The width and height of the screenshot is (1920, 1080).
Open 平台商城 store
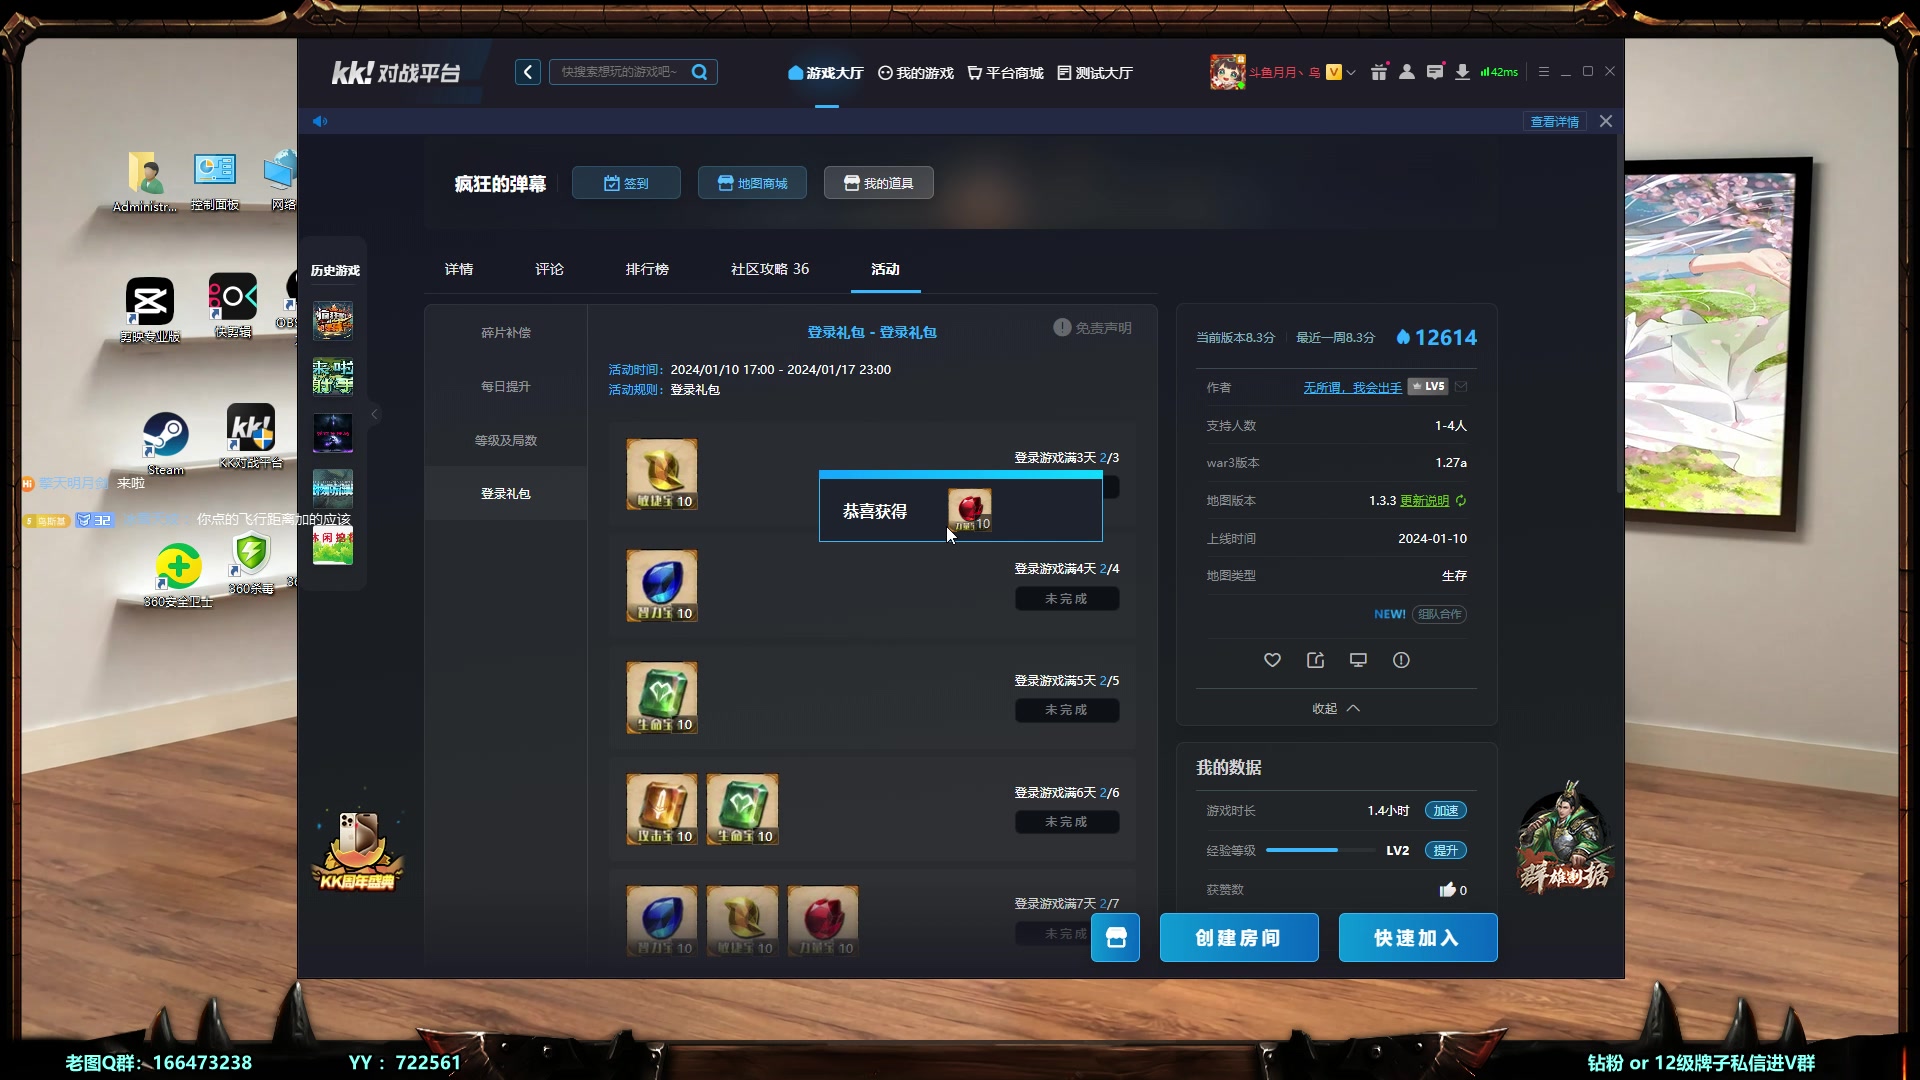(1005, 73)
